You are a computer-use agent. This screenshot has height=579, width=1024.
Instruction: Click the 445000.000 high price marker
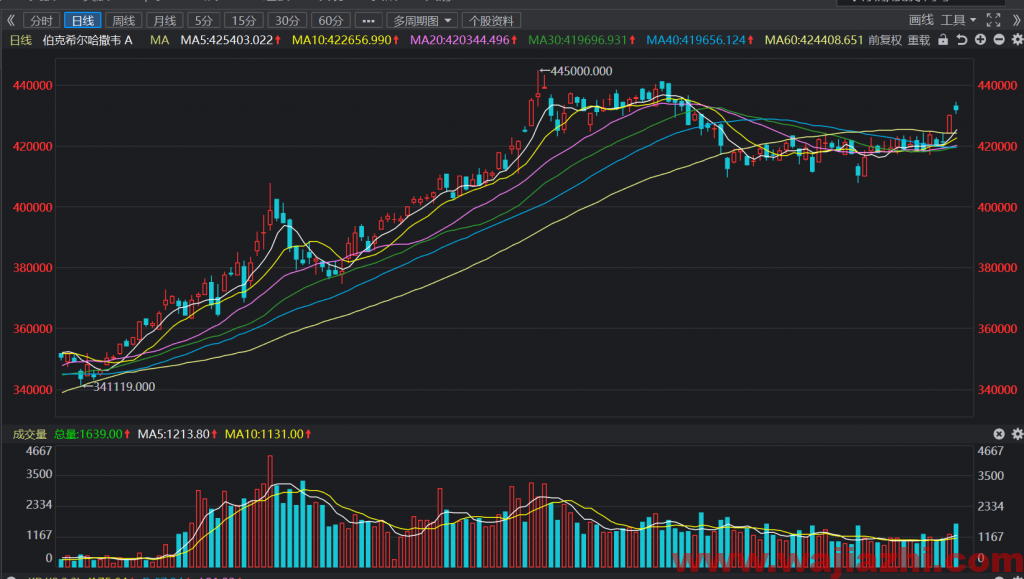pos(582,71)
